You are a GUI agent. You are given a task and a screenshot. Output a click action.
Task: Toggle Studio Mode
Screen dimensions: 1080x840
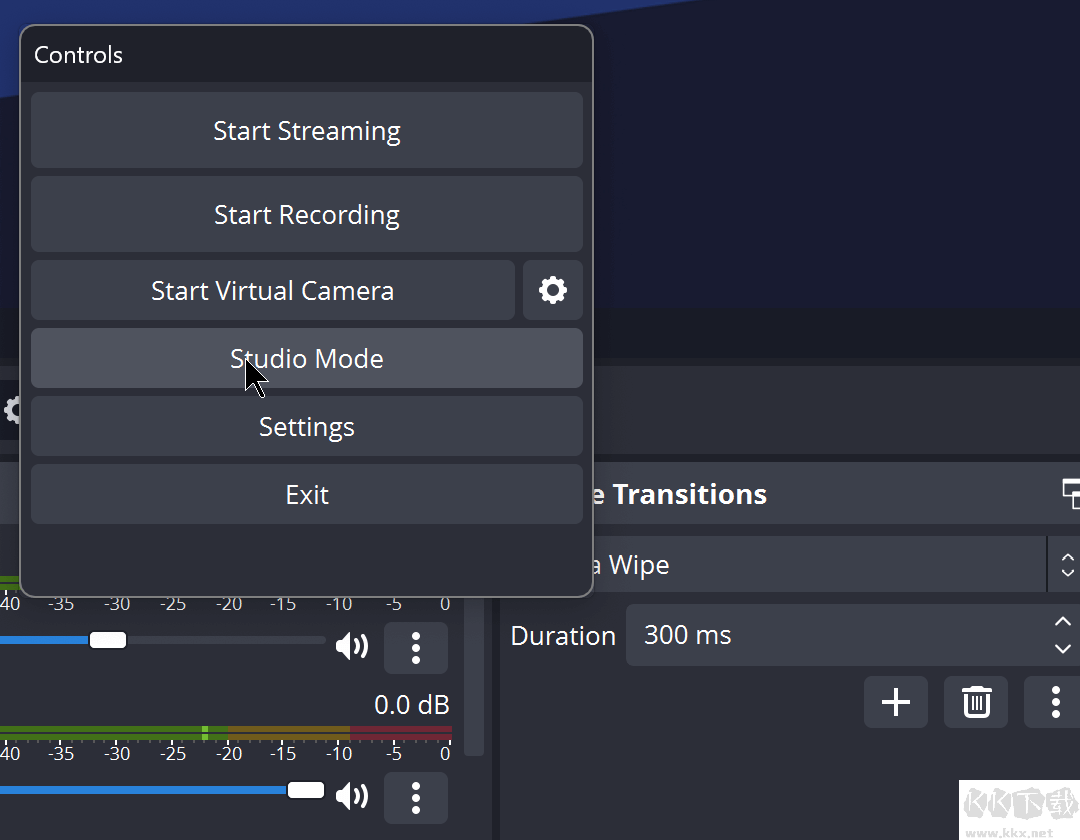tap(306, 359)
